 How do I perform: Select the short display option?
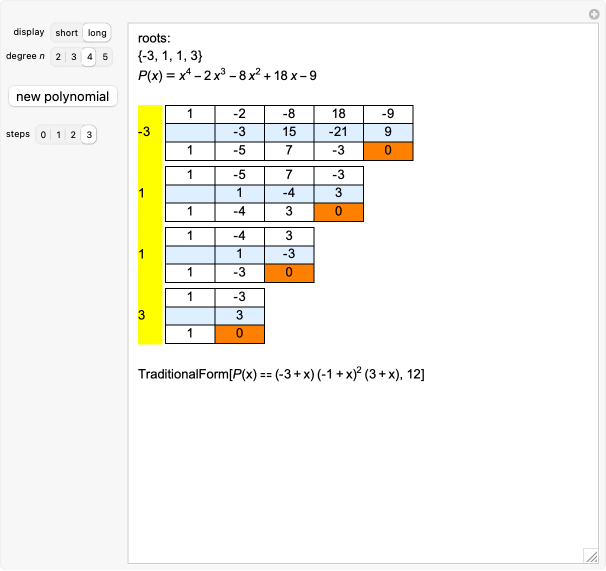[66, 32]
